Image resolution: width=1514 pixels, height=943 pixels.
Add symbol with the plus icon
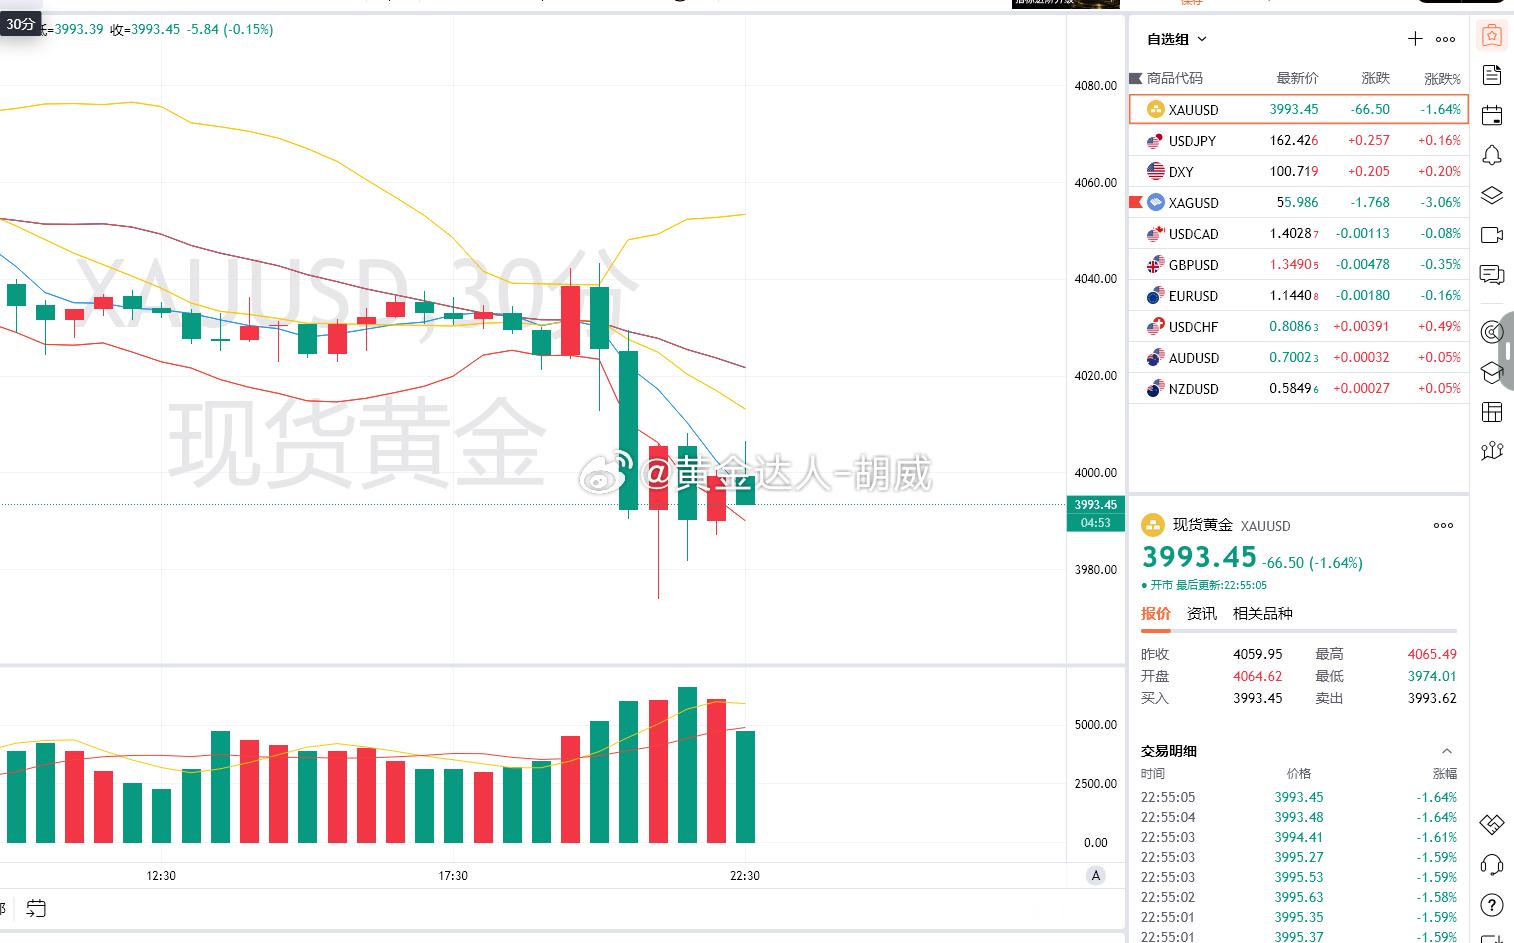(1415, 39)
